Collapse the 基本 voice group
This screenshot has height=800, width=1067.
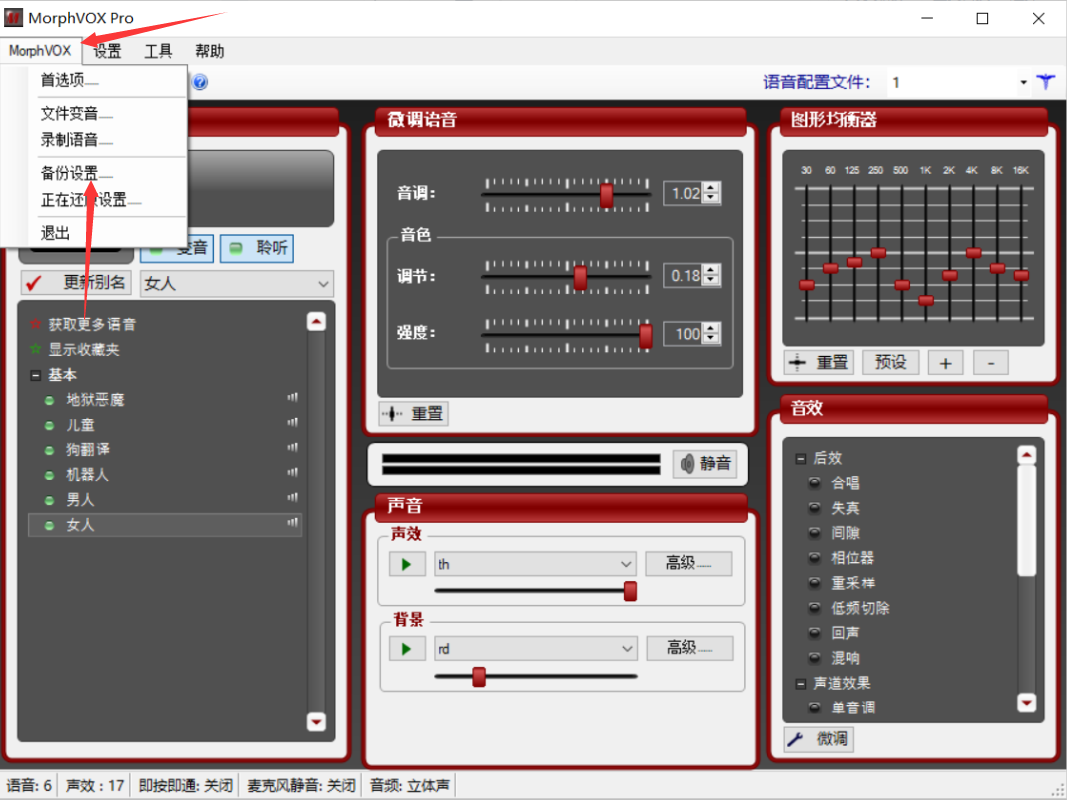[x=36, y=375]
